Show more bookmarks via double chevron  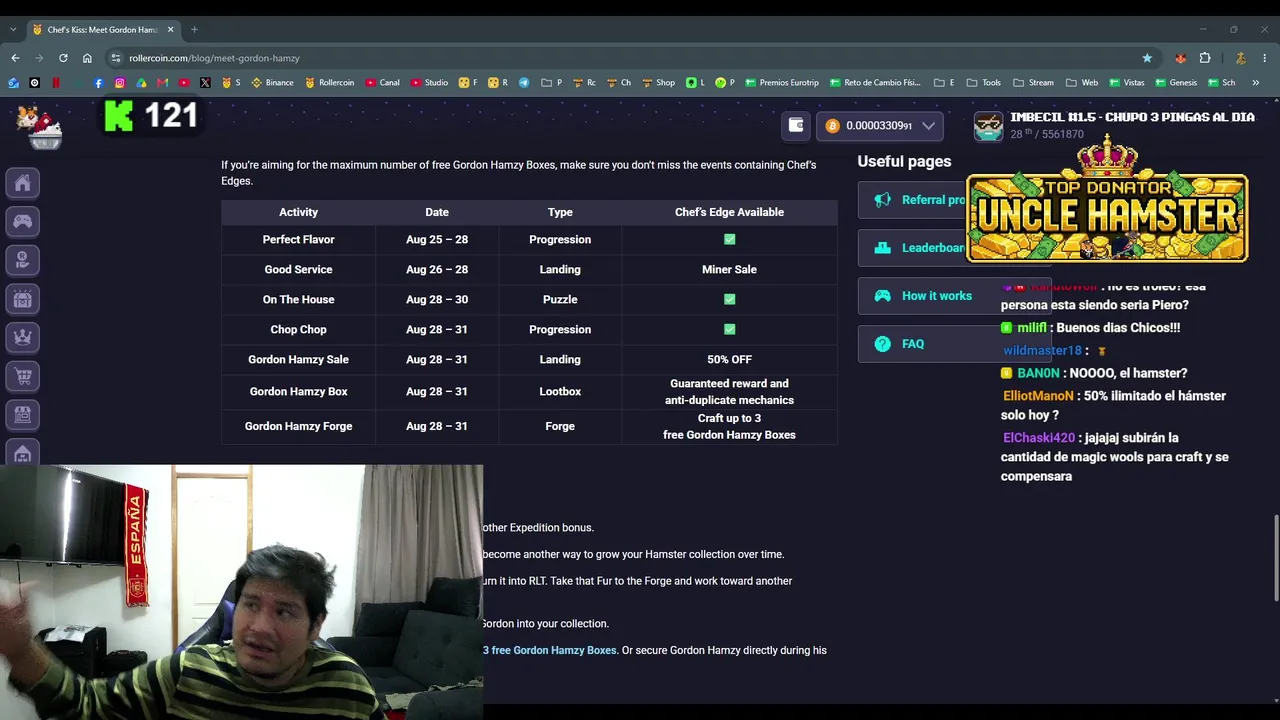[1256, 83]
